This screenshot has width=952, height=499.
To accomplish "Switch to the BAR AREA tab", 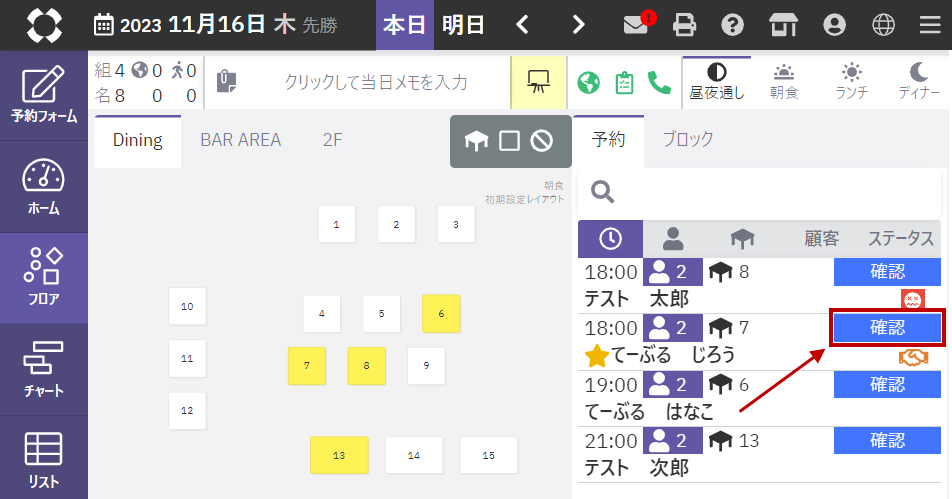I will pyautogui.click(x=240, y=140).
